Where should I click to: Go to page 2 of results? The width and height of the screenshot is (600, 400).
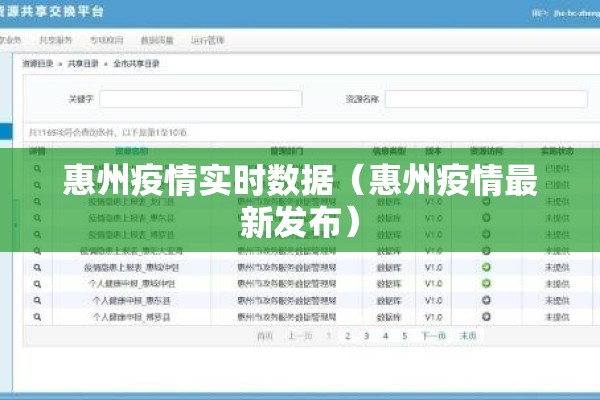click(x=347, y=336)
